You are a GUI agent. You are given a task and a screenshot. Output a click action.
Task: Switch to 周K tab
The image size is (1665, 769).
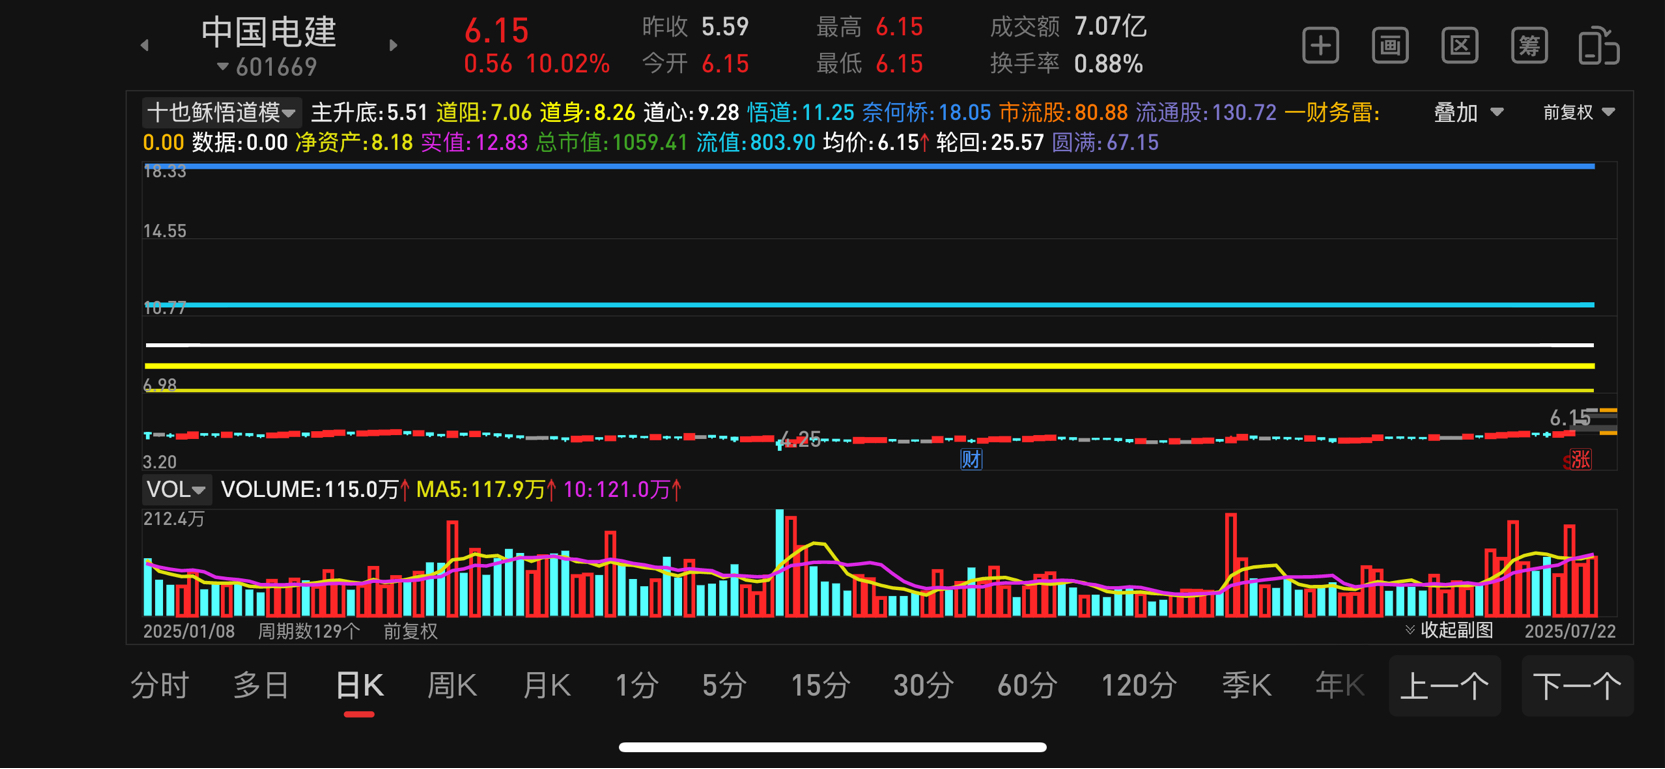click(x=452, y=686)
